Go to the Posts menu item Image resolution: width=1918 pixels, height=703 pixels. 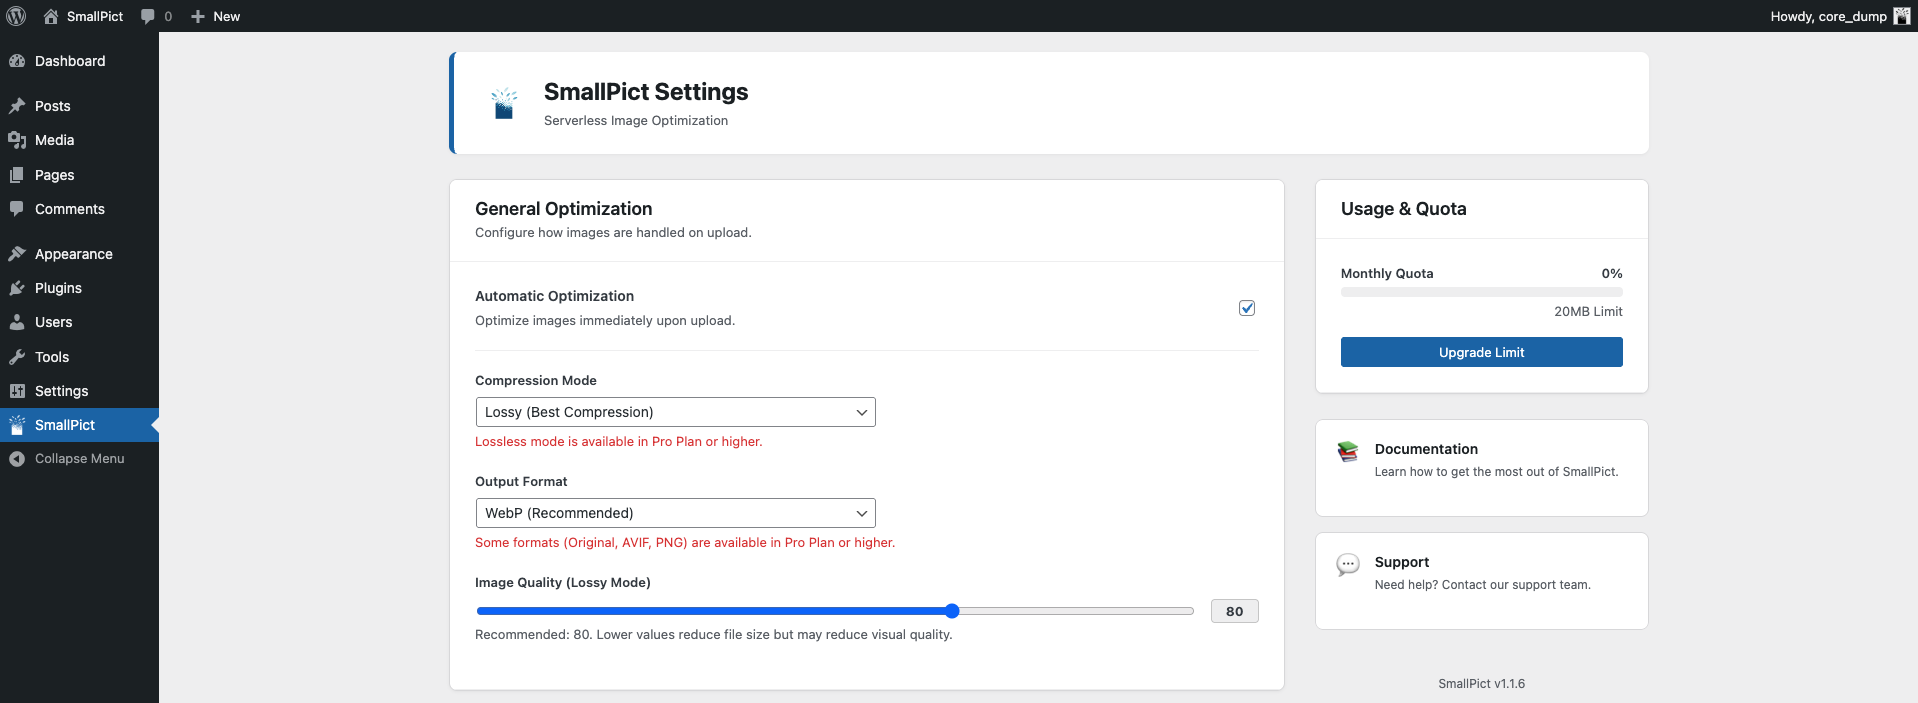52,106
